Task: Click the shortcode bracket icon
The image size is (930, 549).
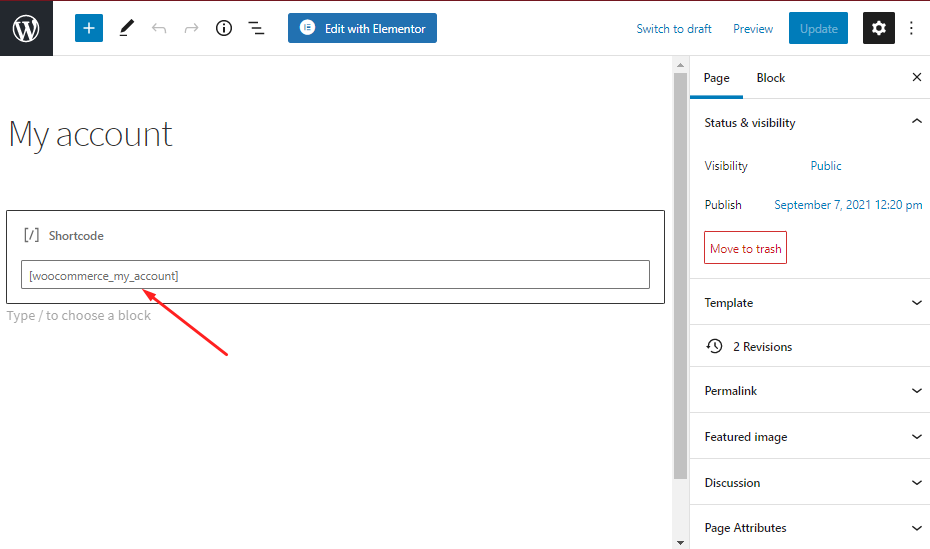Action: 31,235
